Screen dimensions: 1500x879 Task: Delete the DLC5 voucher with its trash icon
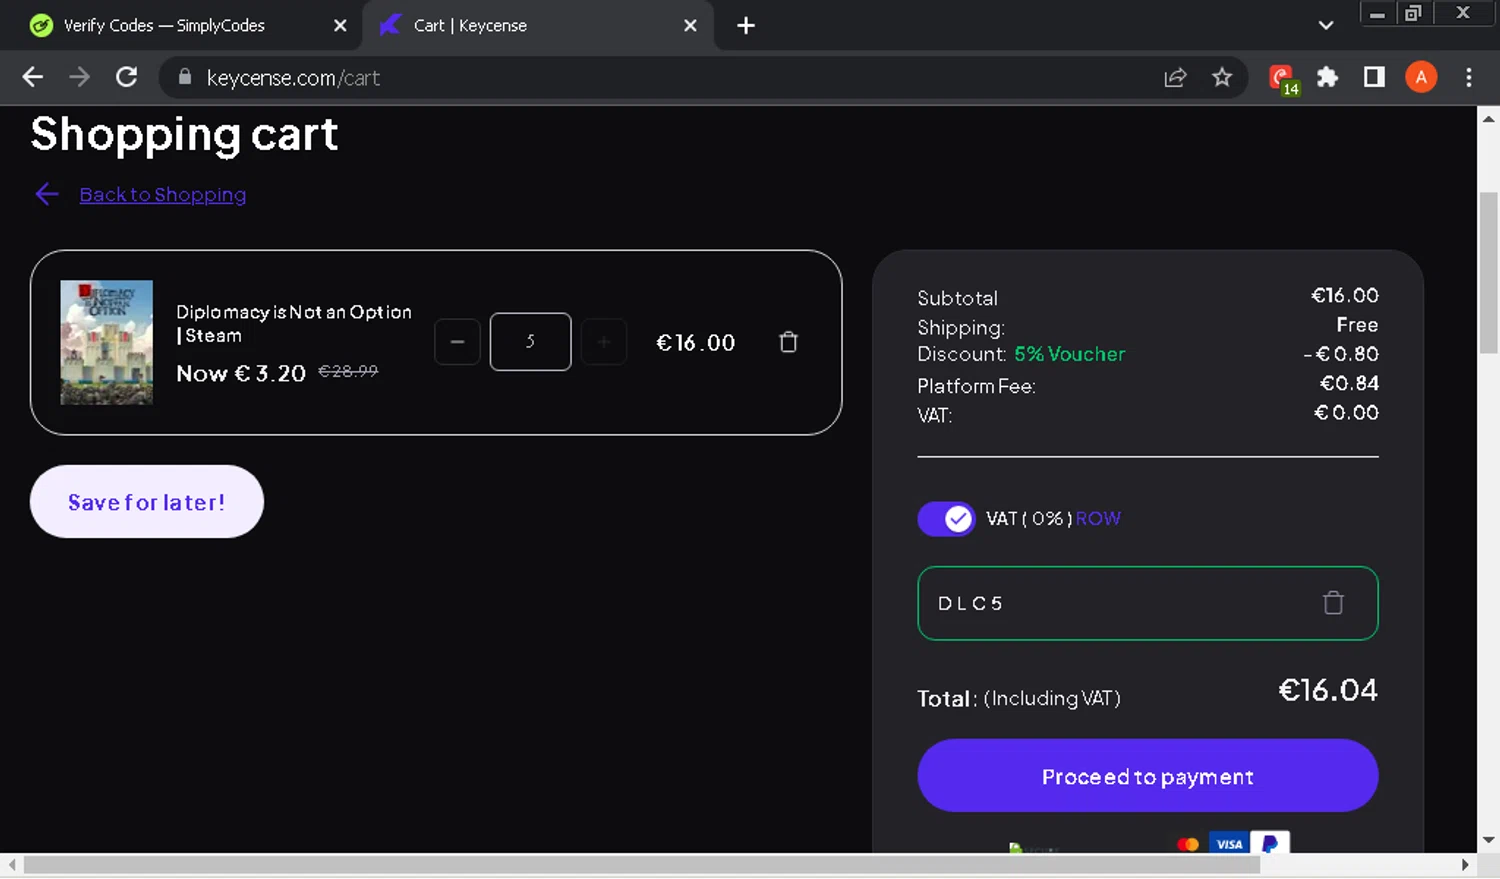tap(1333, 603)
